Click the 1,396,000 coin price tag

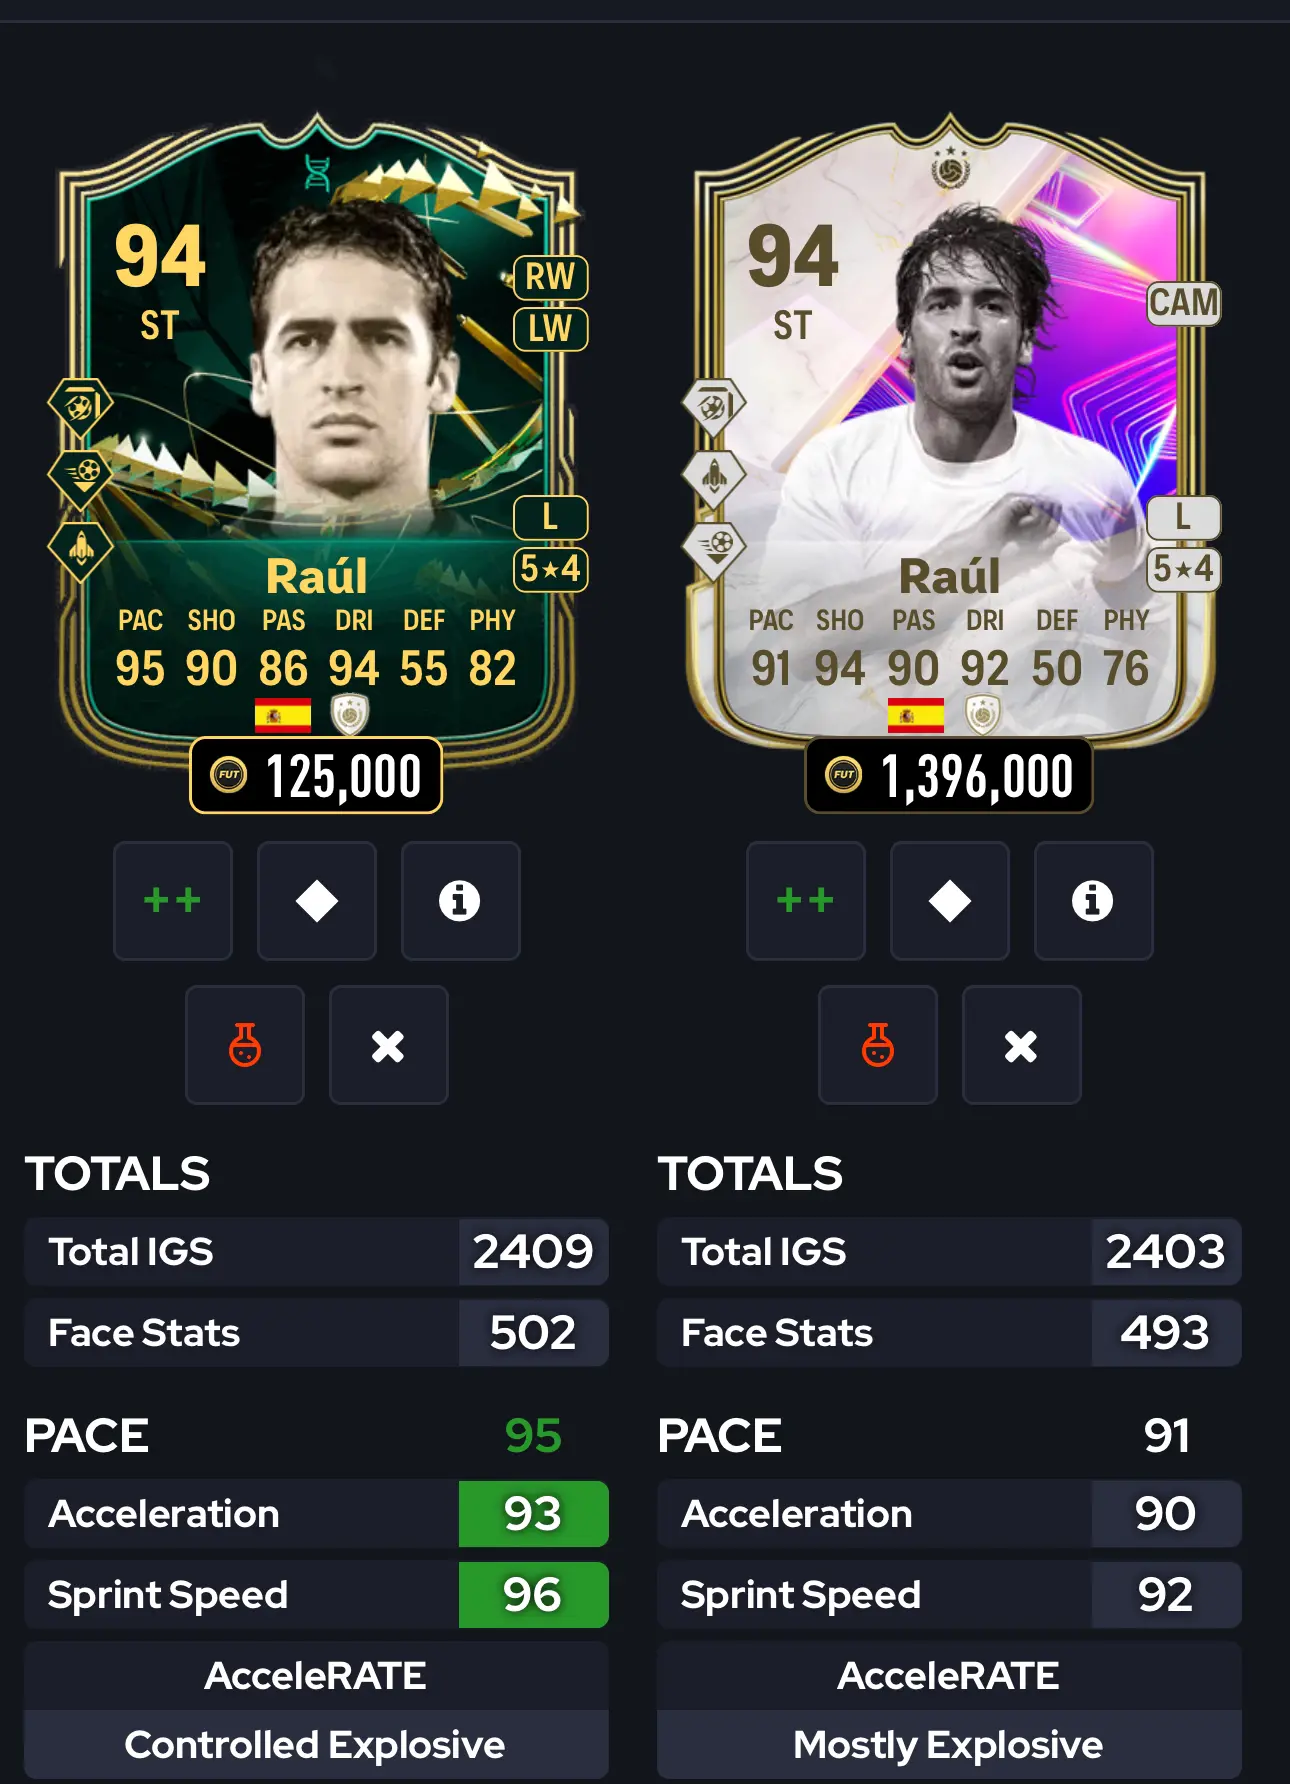click(949, 776)
